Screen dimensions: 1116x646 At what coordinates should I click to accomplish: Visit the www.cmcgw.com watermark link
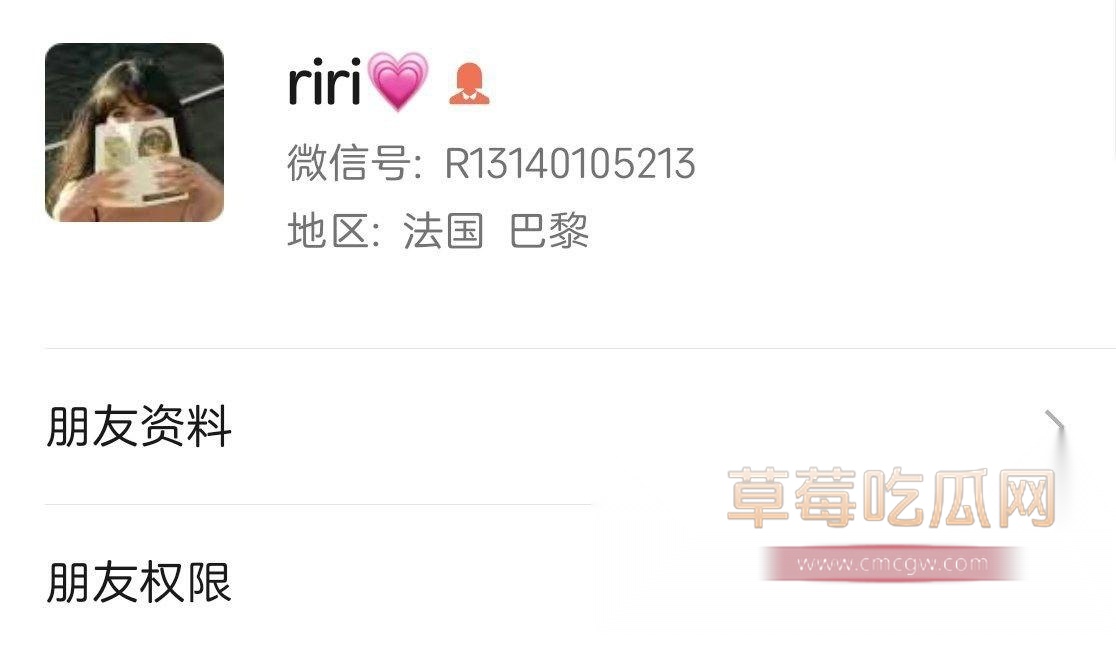click(893, 564)
